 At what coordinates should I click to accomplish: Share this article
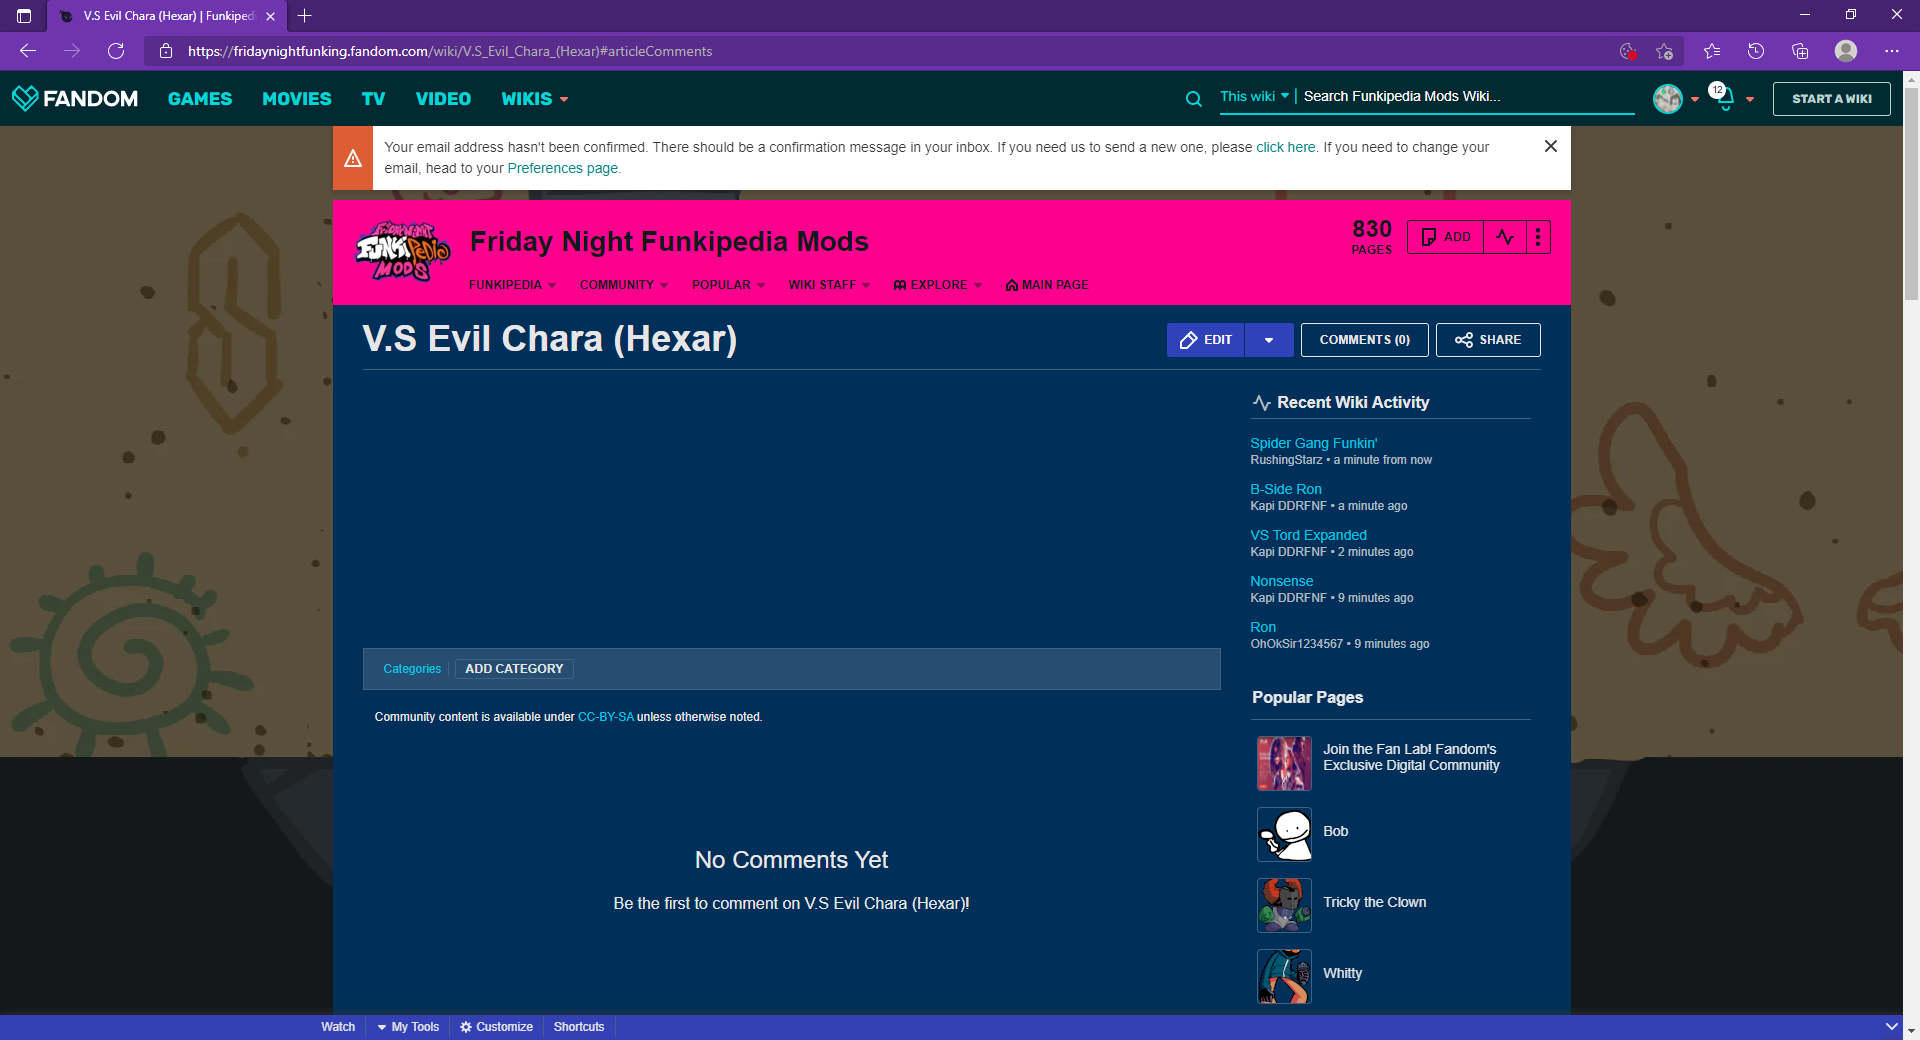point(1488,340)
